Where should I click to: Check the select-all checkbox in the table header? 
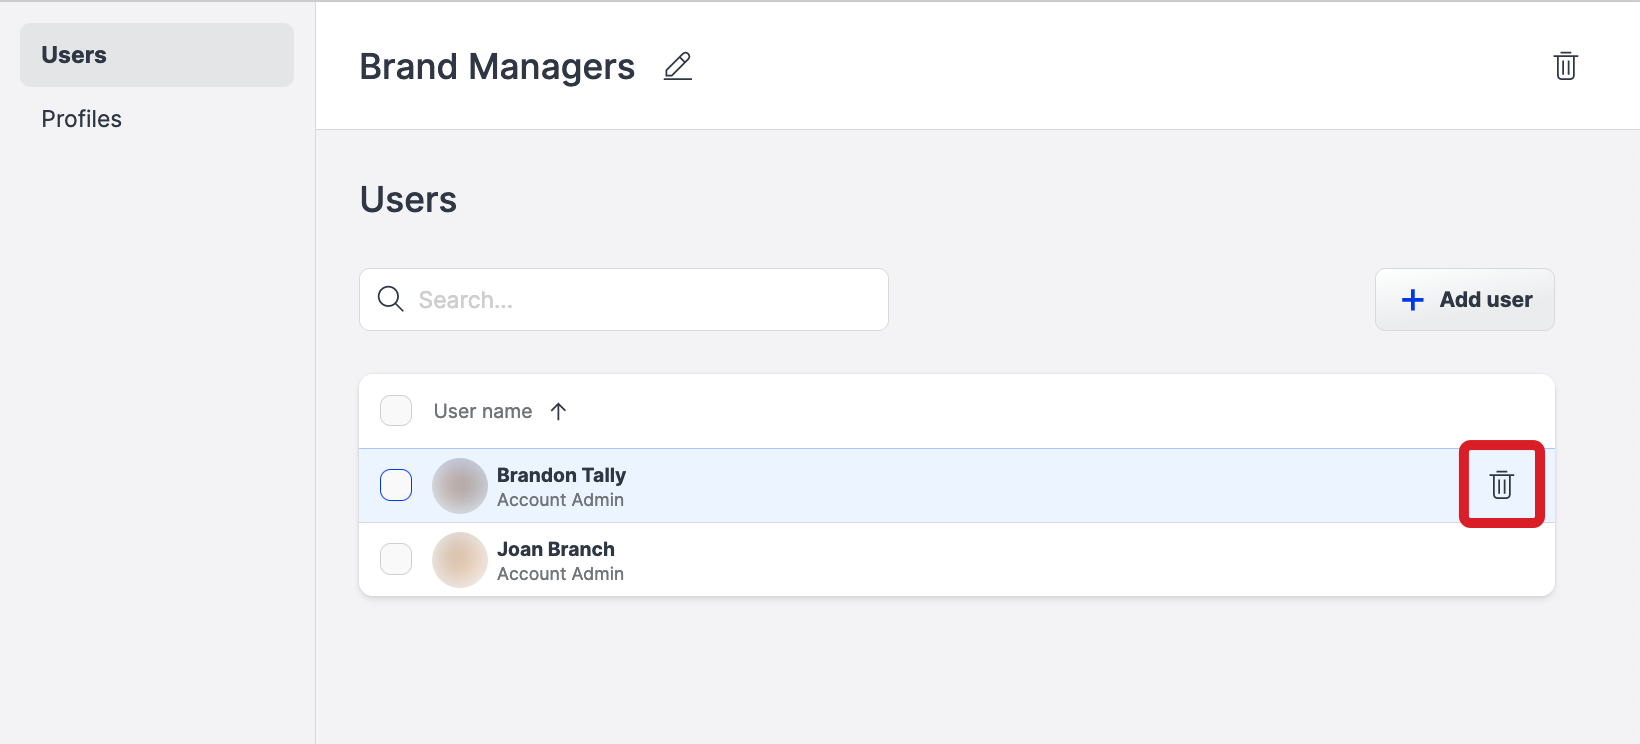396,411
